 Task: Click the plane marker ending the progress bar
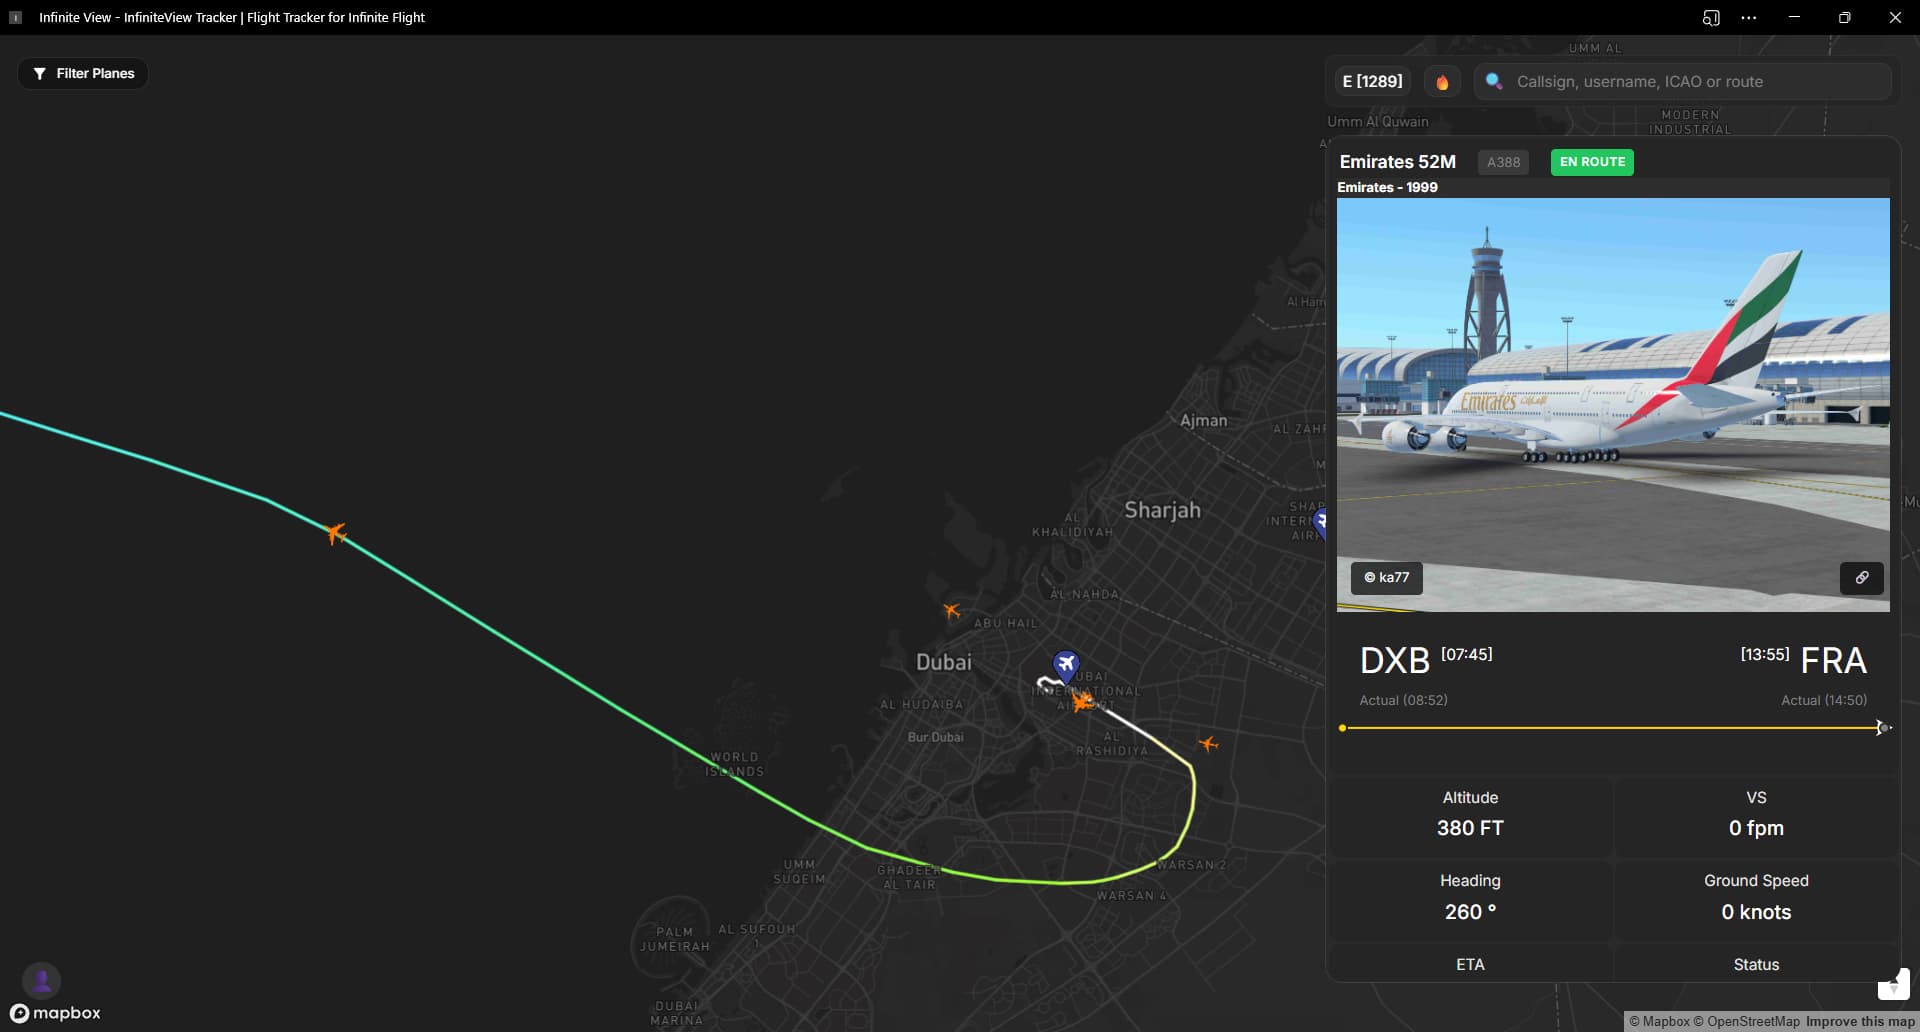(1882, 728)
